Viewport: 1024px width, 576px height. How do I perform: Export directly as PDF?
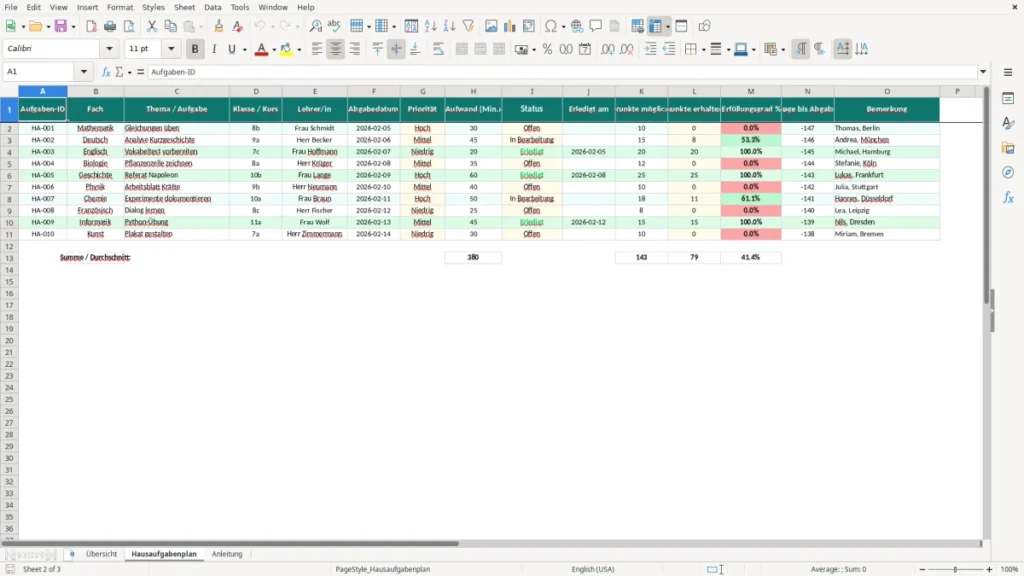(x=91, y=26)
